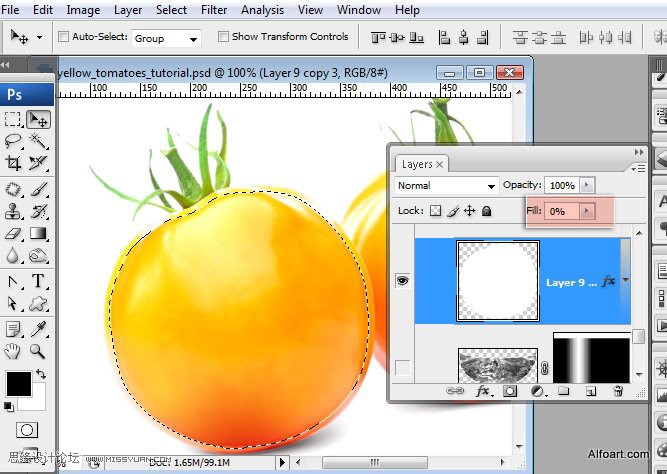
Task: Open the Filter menu
Action: tap(214, 10)
